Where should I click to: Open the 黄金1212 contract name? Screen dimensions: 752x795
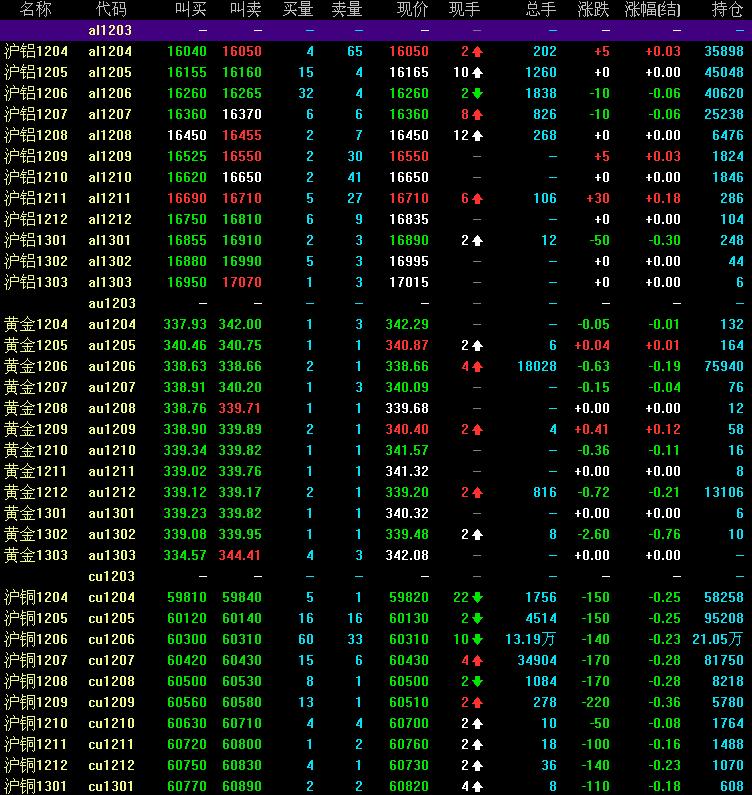coord(37,492)
